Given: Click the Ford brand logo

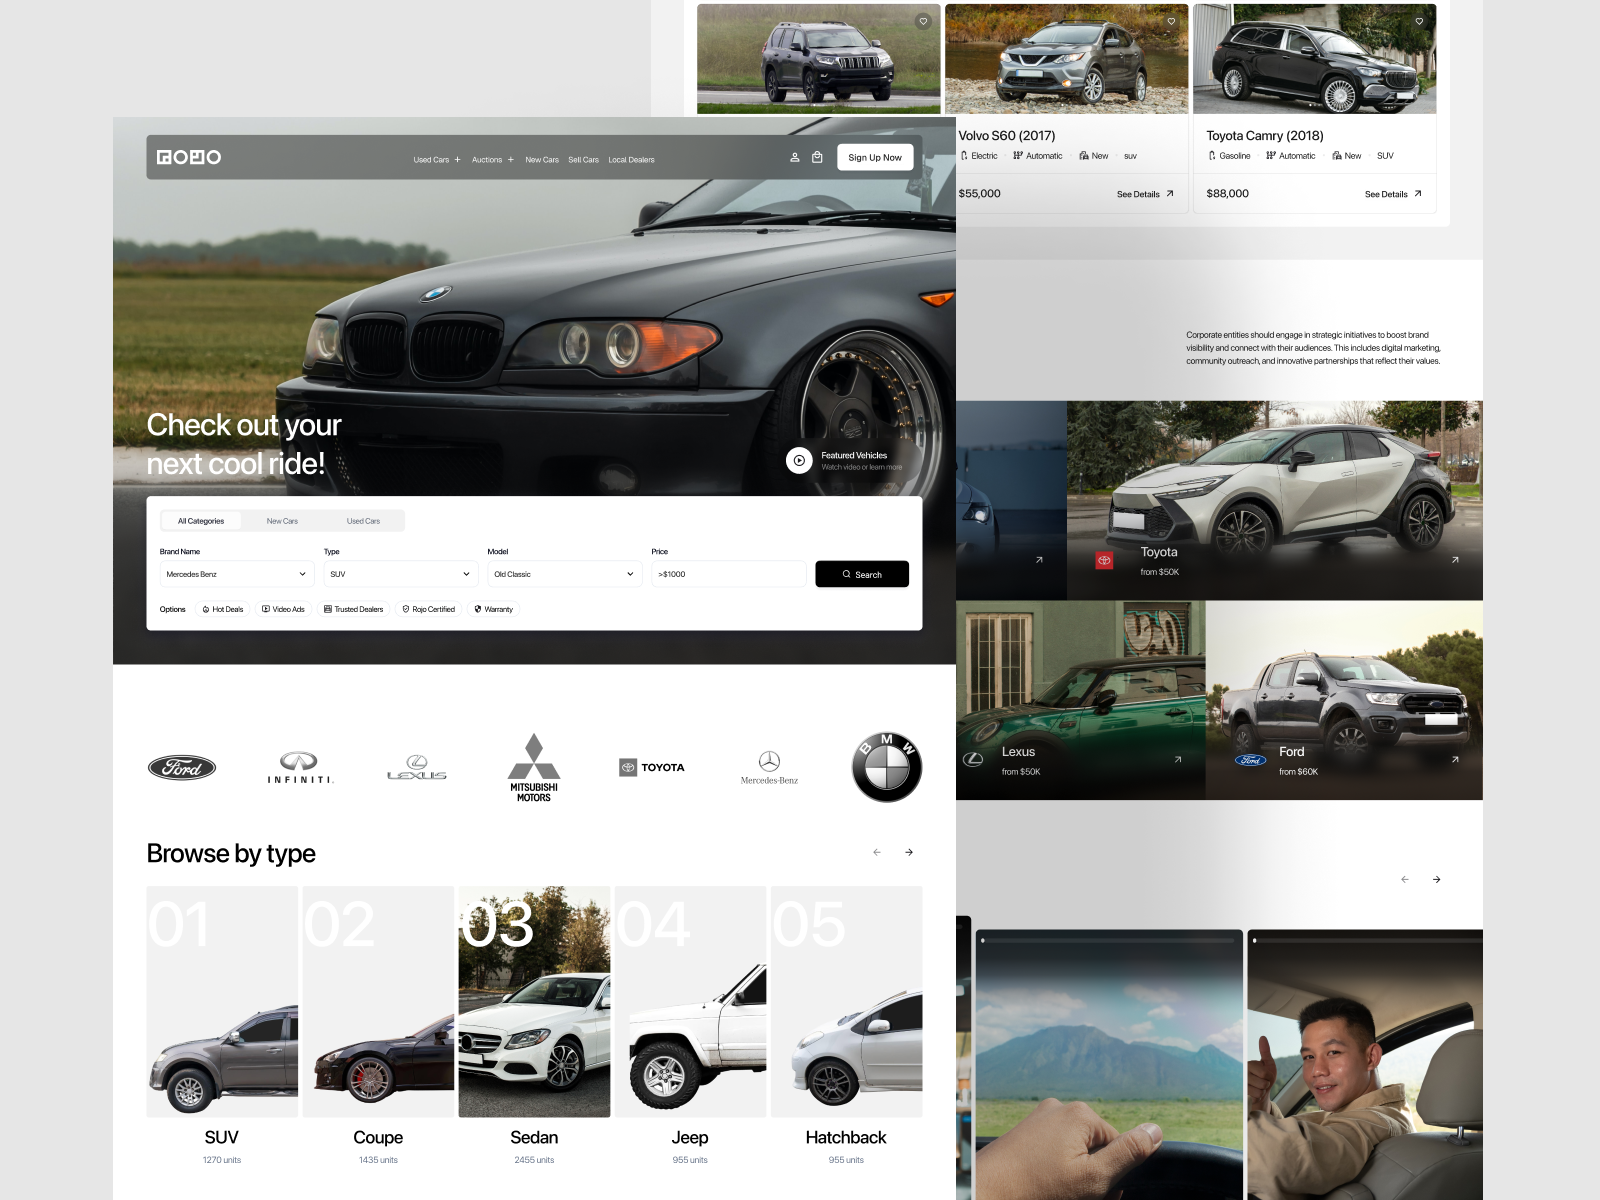Looking at the screenshot, I should pos(182,767).
